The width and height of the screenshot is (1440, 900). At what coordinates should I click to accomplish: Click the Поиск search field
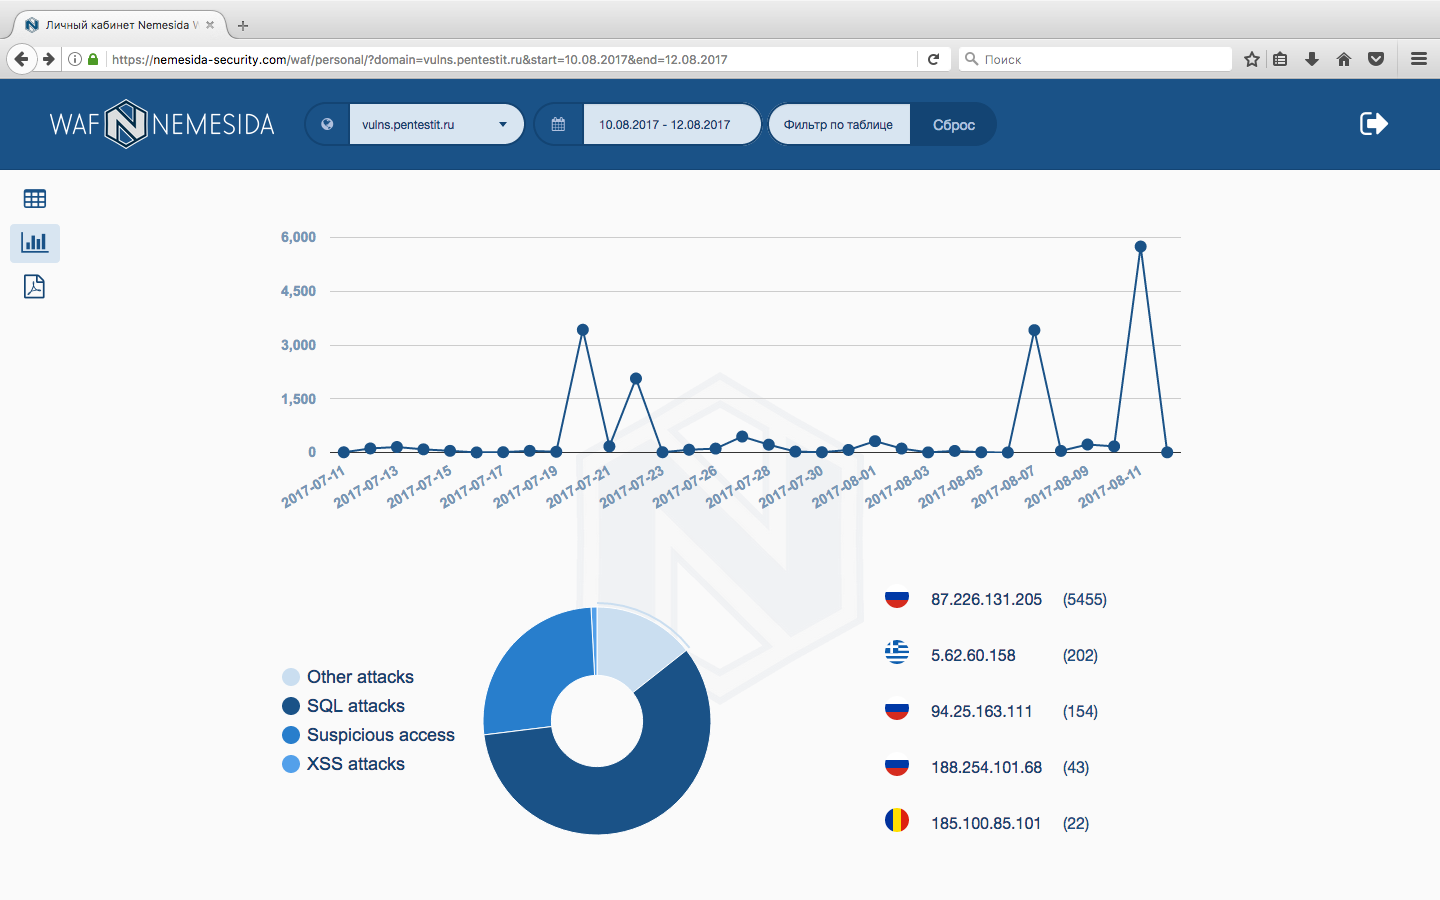tap(1095, 59)
